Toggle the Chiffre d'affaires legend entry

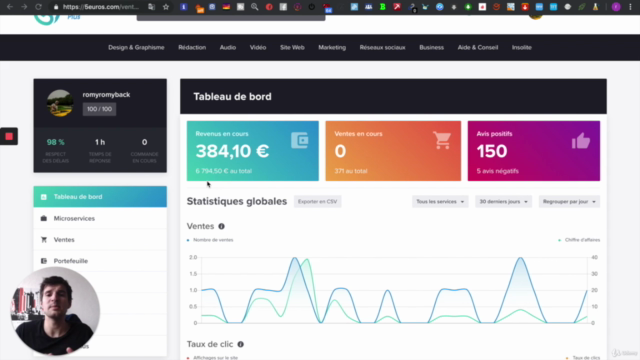point(579,240)
